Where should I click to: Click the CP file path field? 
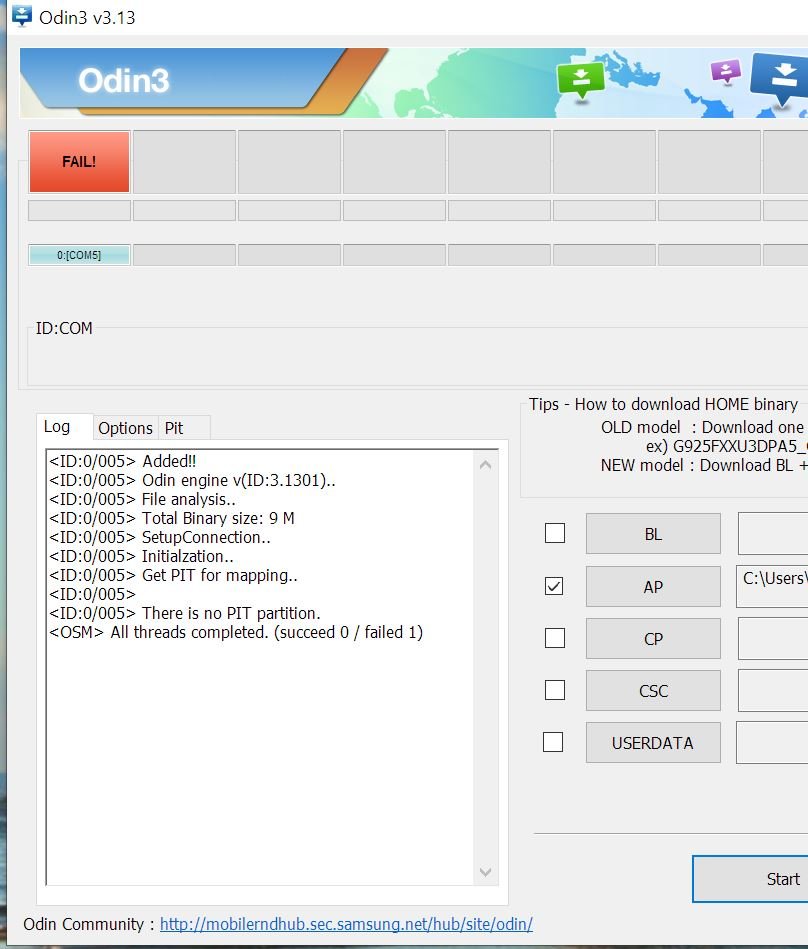click(773, 639)
